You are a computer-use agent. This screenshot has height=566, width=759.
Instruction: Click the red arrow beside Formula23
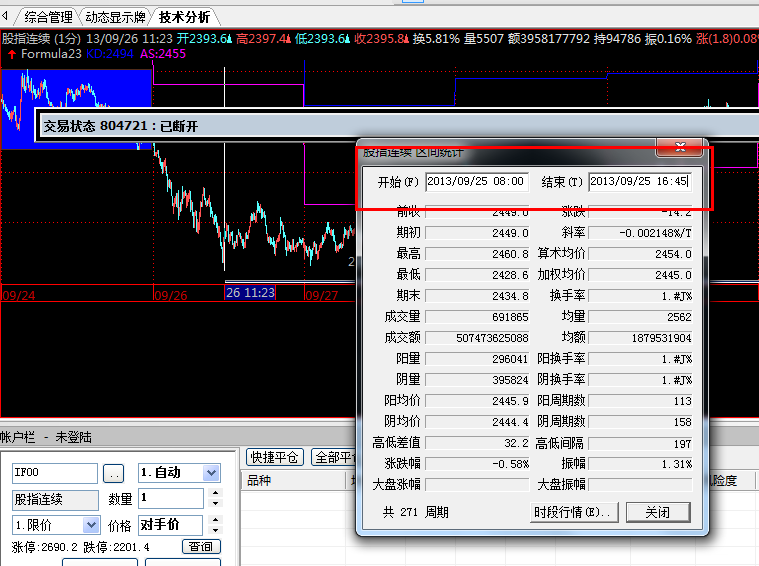click(11, 54)
